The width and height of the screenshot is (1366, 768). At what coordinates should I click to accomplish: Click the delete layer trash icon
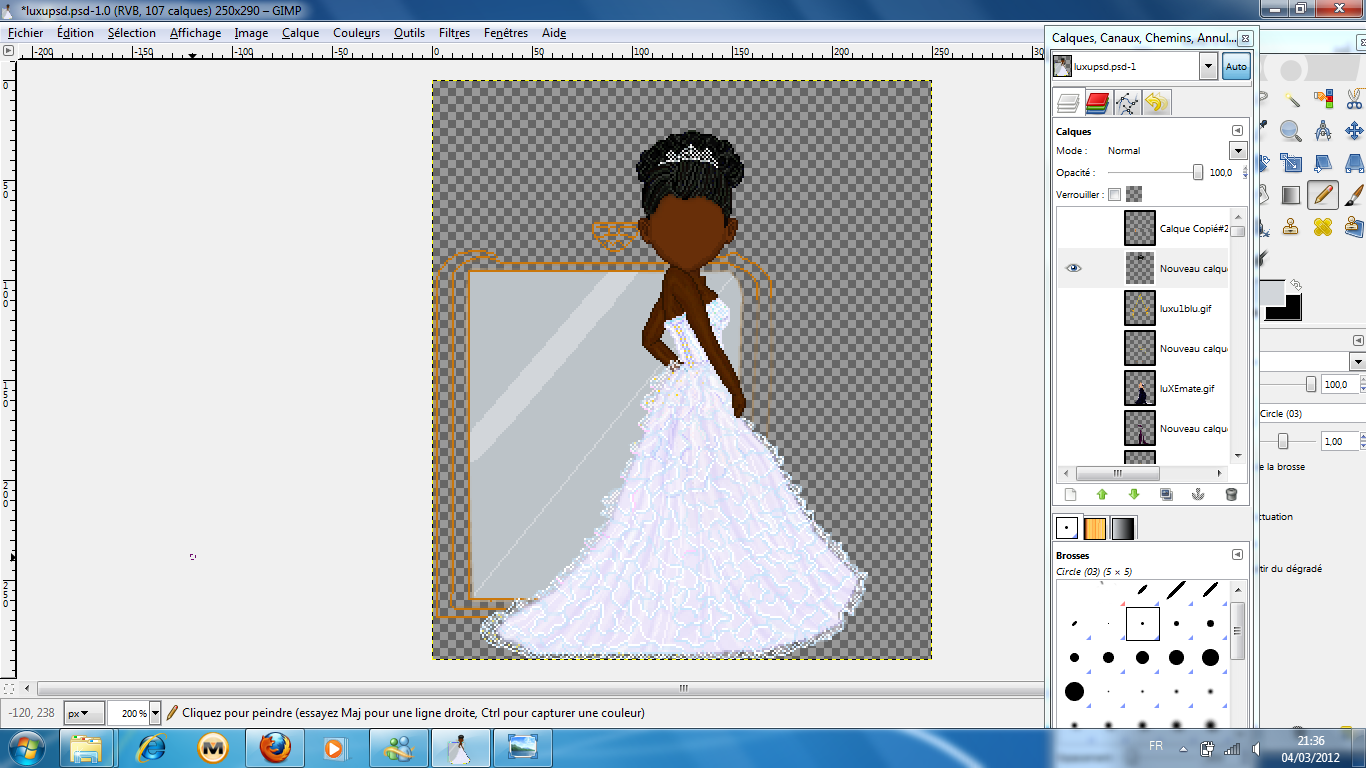[x=1231, y=494]
